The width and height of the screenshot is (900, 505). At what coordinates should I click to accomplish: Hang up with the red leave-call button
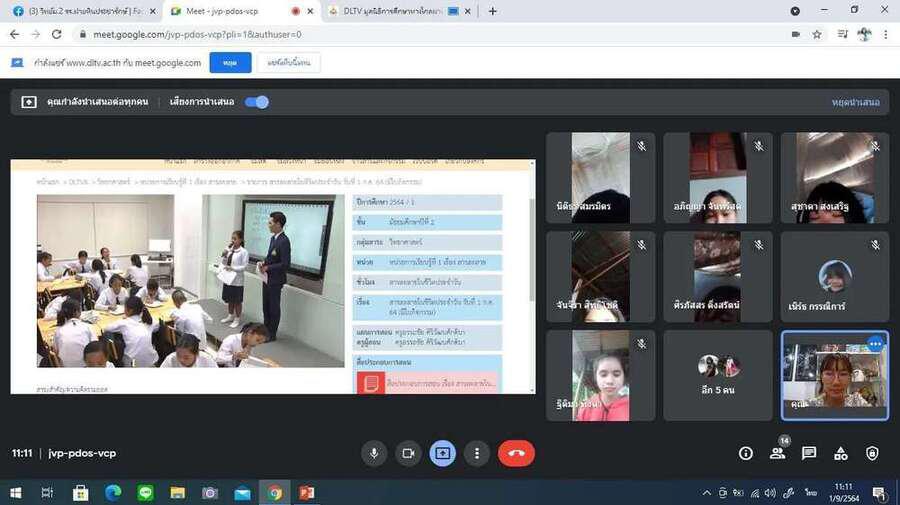click(x=516, y=453)
